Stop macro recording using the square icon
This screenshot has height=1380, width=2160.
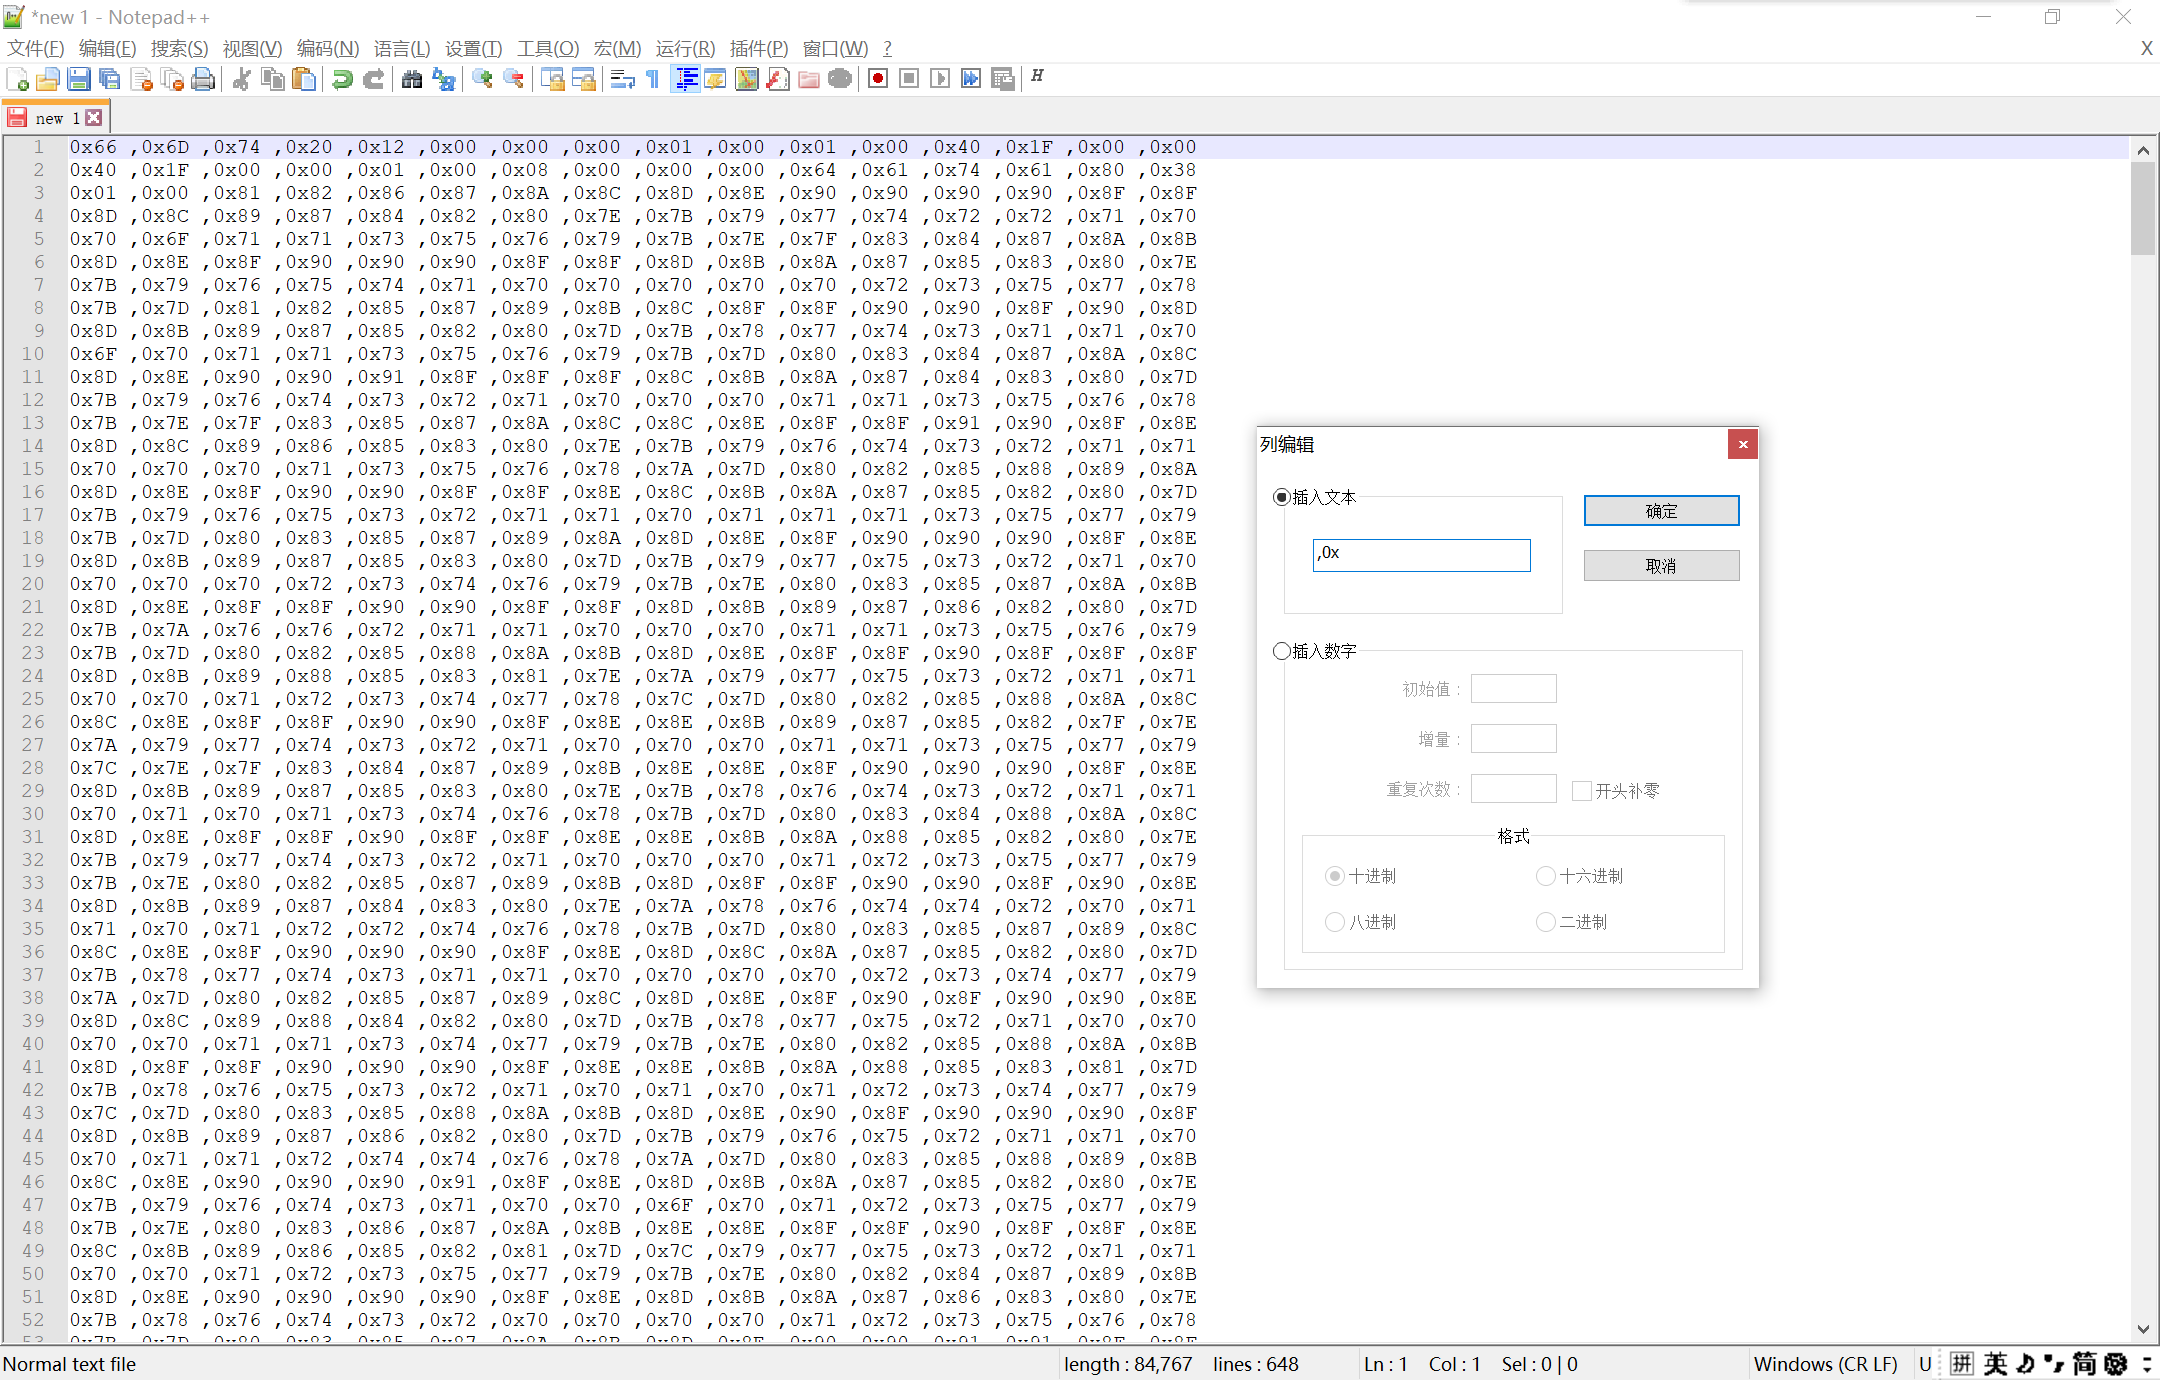point(909,79)
